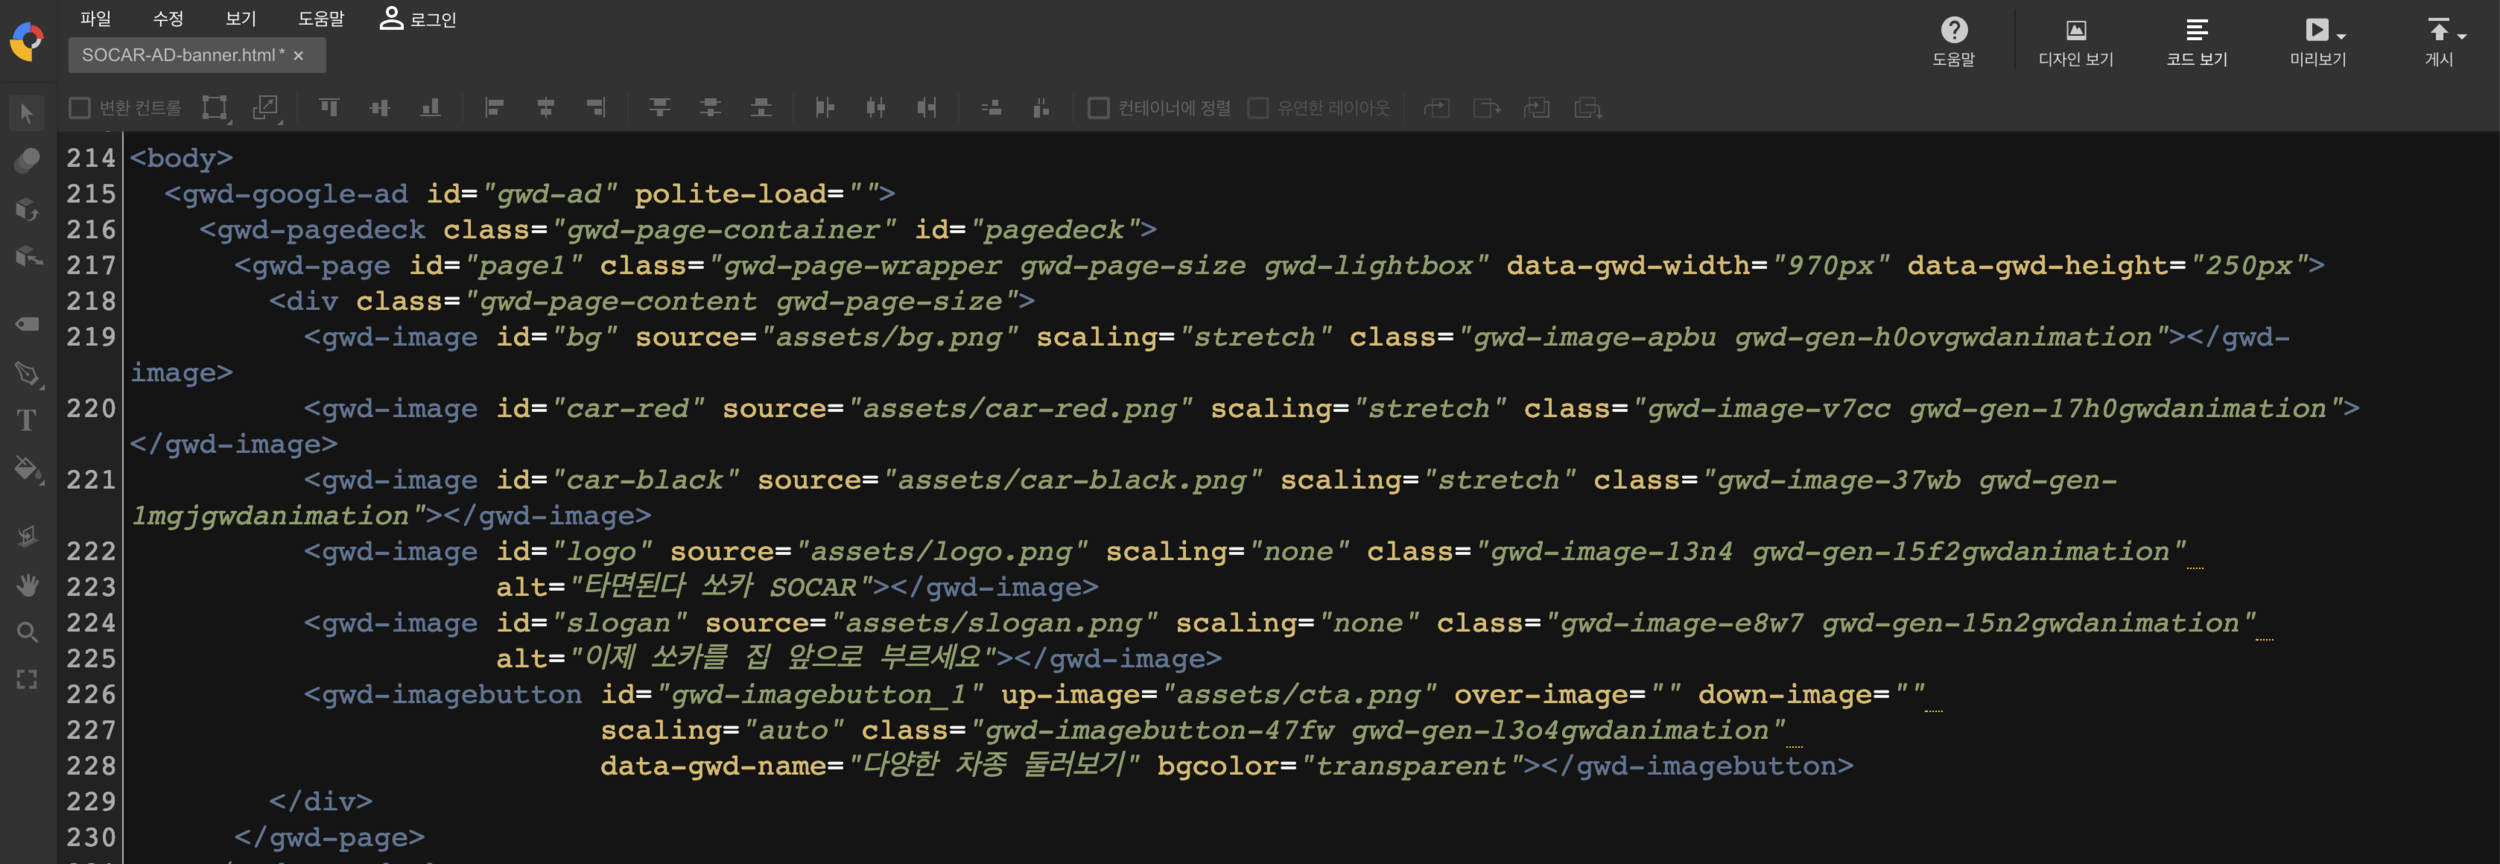Viewport: 2500px width, 864px height.
Task: Click the 로그인 sign-in button
Action: pyautogui.click(x=418, y=19)
